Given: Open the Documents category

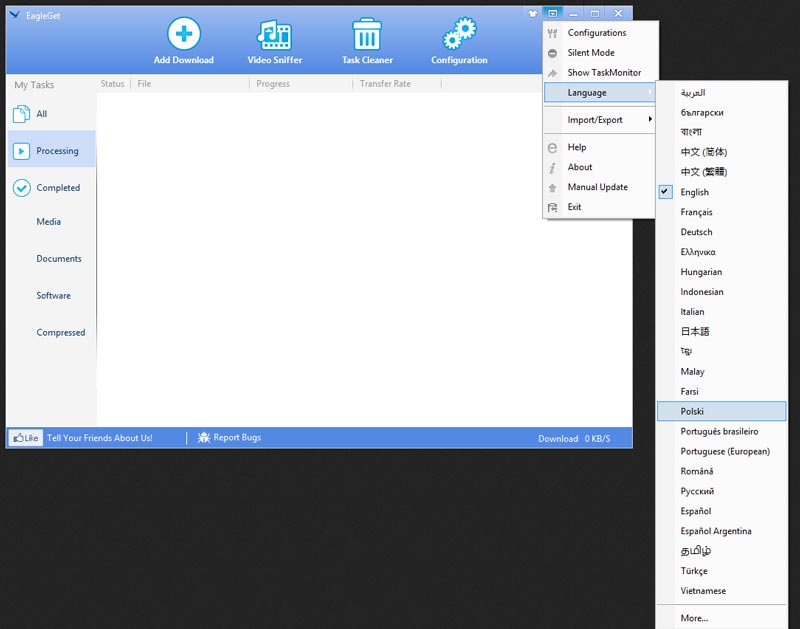Looking at the screenshot, I should tap(59, 259).
